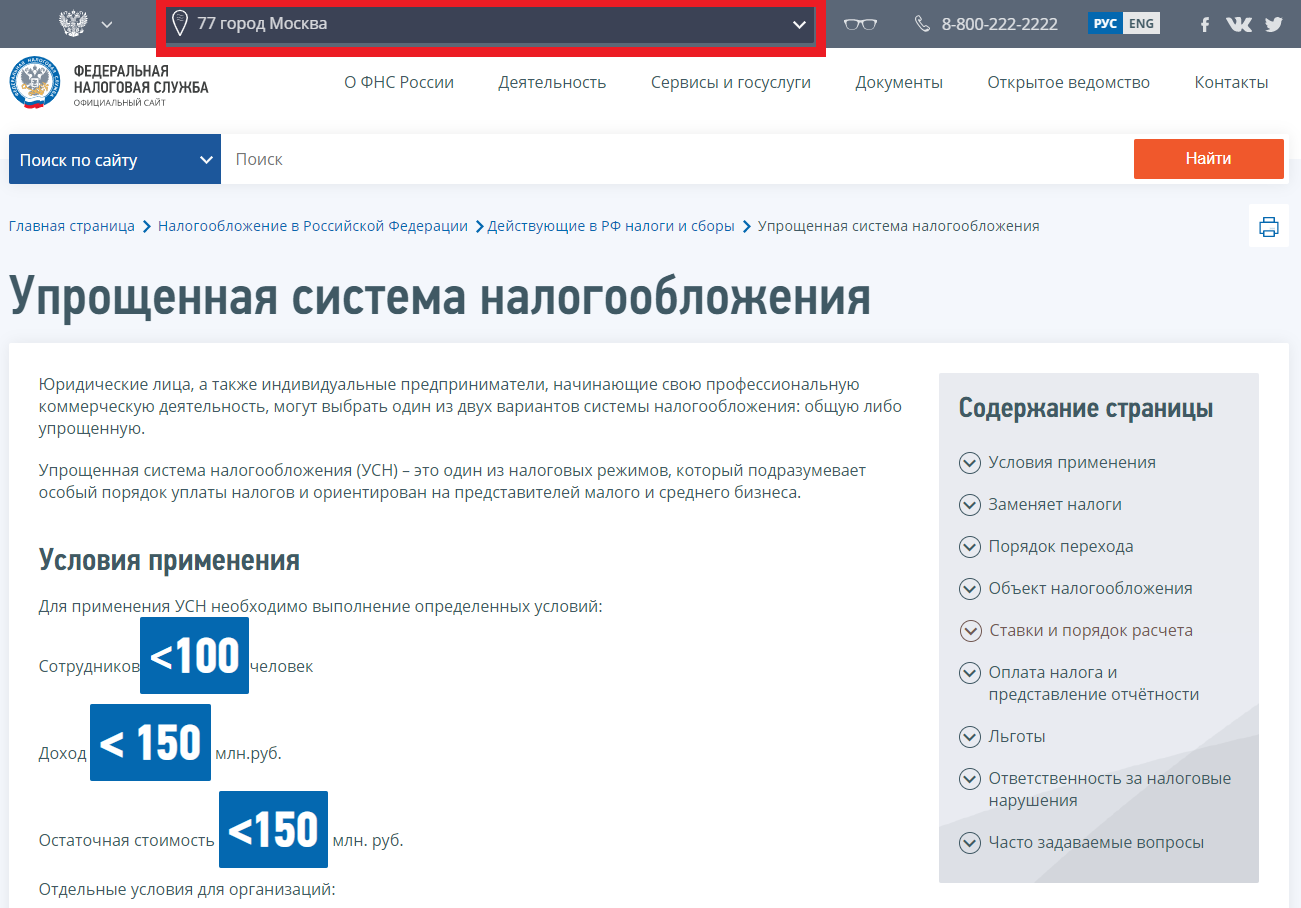Expand the dropdown arrow next to the emblem

click(107, 24)
